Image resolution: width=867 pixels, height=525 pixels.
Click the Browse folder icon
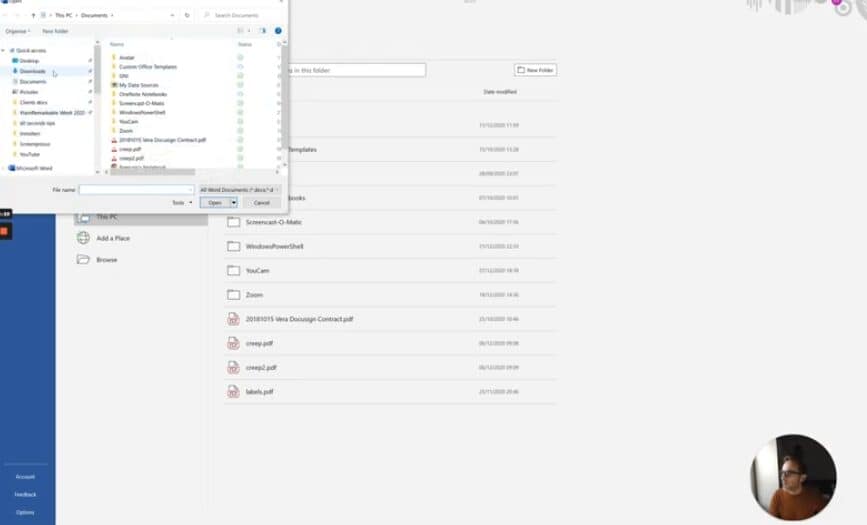[83, 260]
